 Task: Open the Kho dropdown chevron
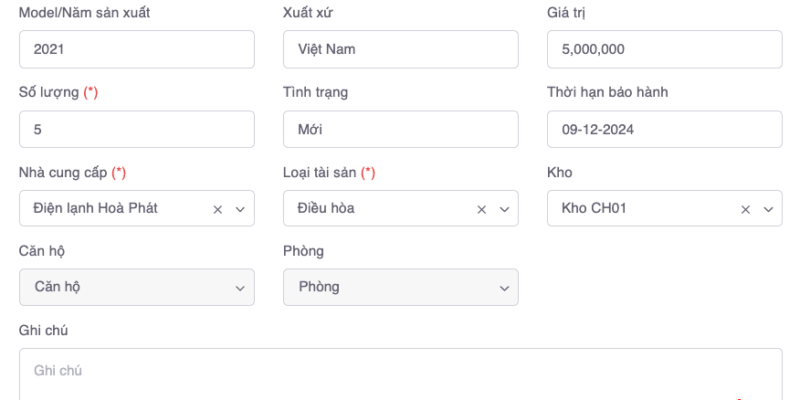768,209
